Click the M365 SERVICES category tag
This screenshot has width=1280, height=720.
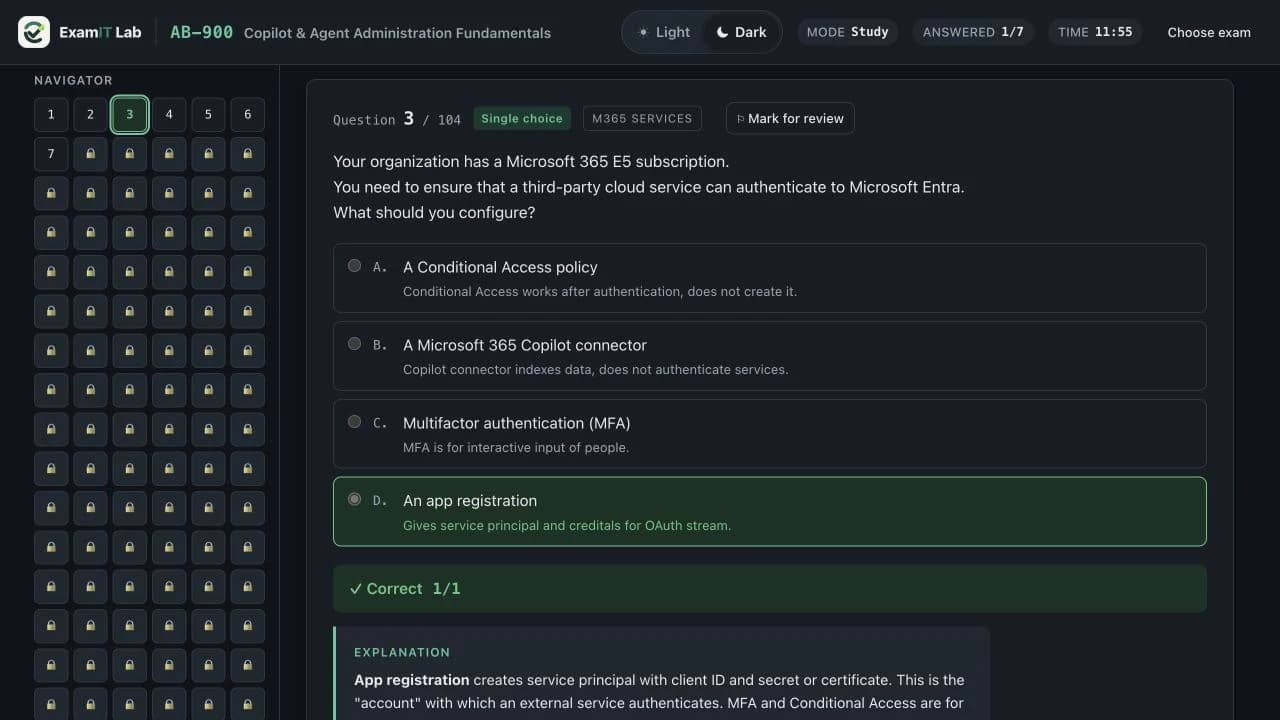click(x=642, y=118)
